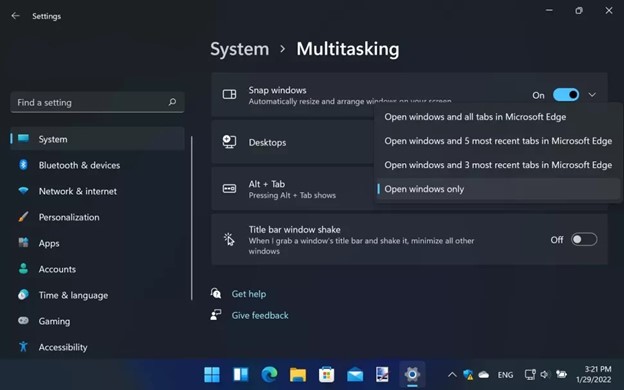The width and height of the screenshot is (624, 390).
Task: Open Apps settings
Action: point(97,243)
